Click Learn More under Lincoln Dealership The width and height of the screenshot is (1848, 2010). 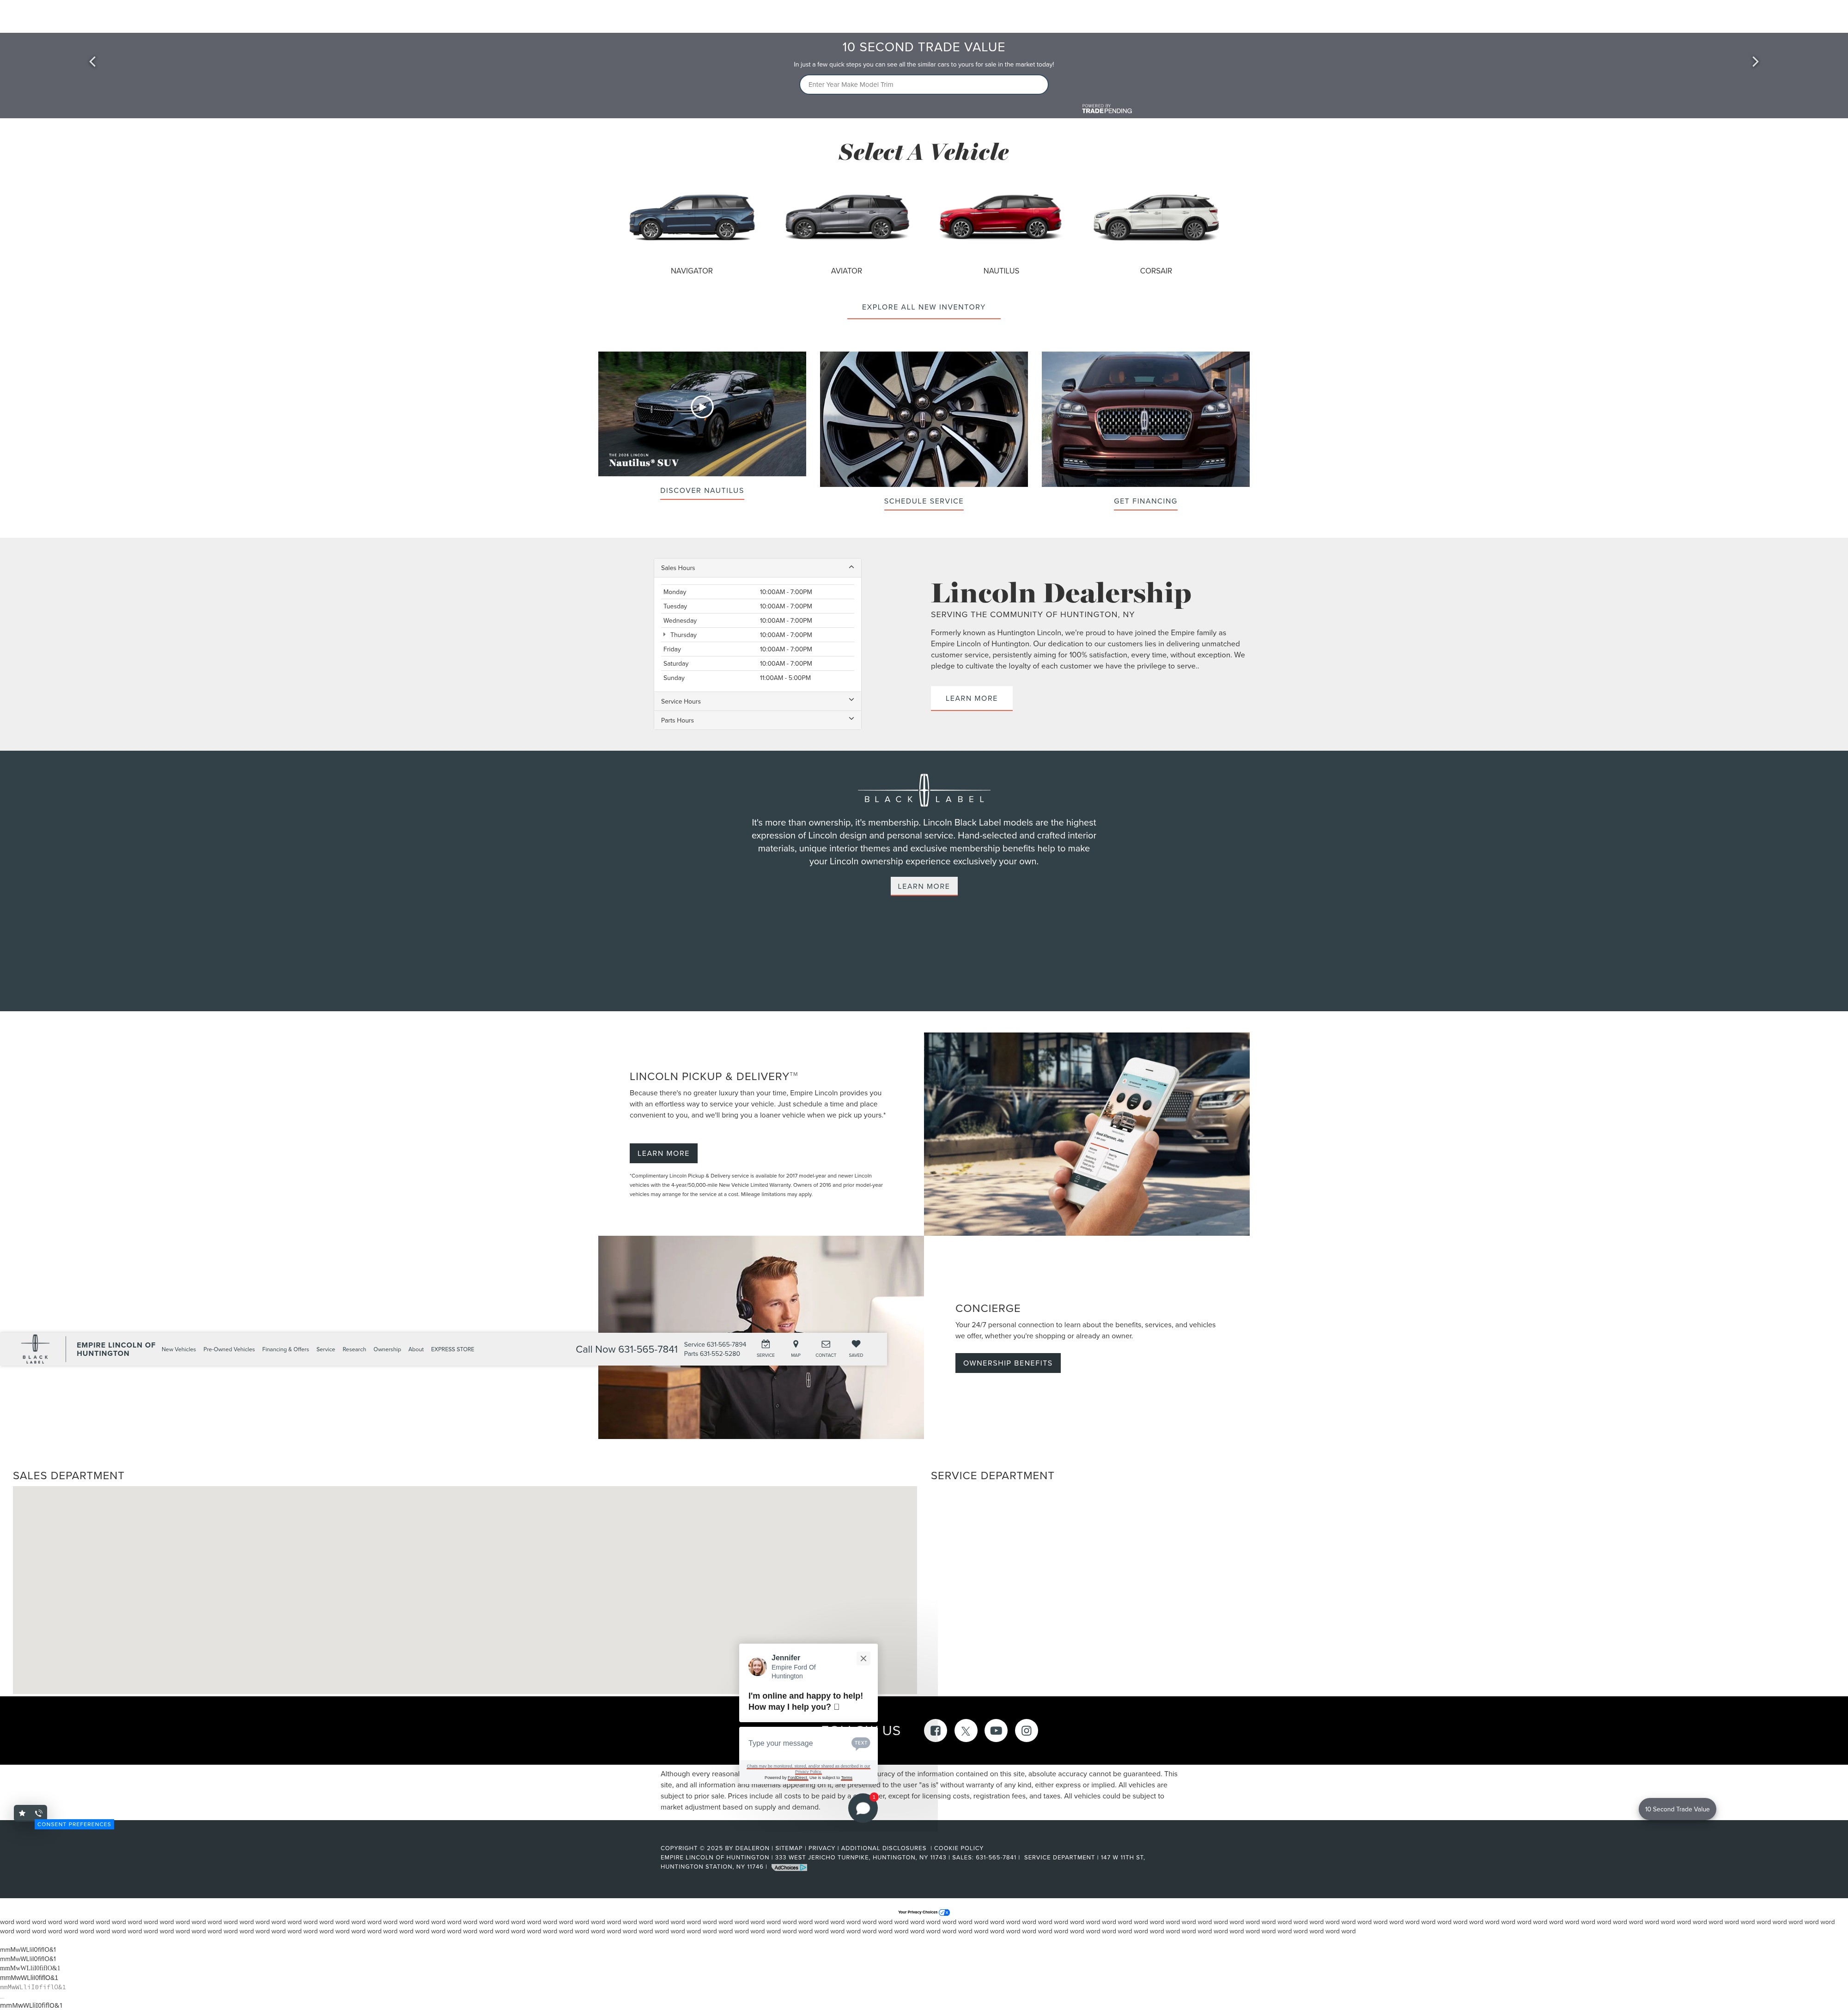(971, 699)
